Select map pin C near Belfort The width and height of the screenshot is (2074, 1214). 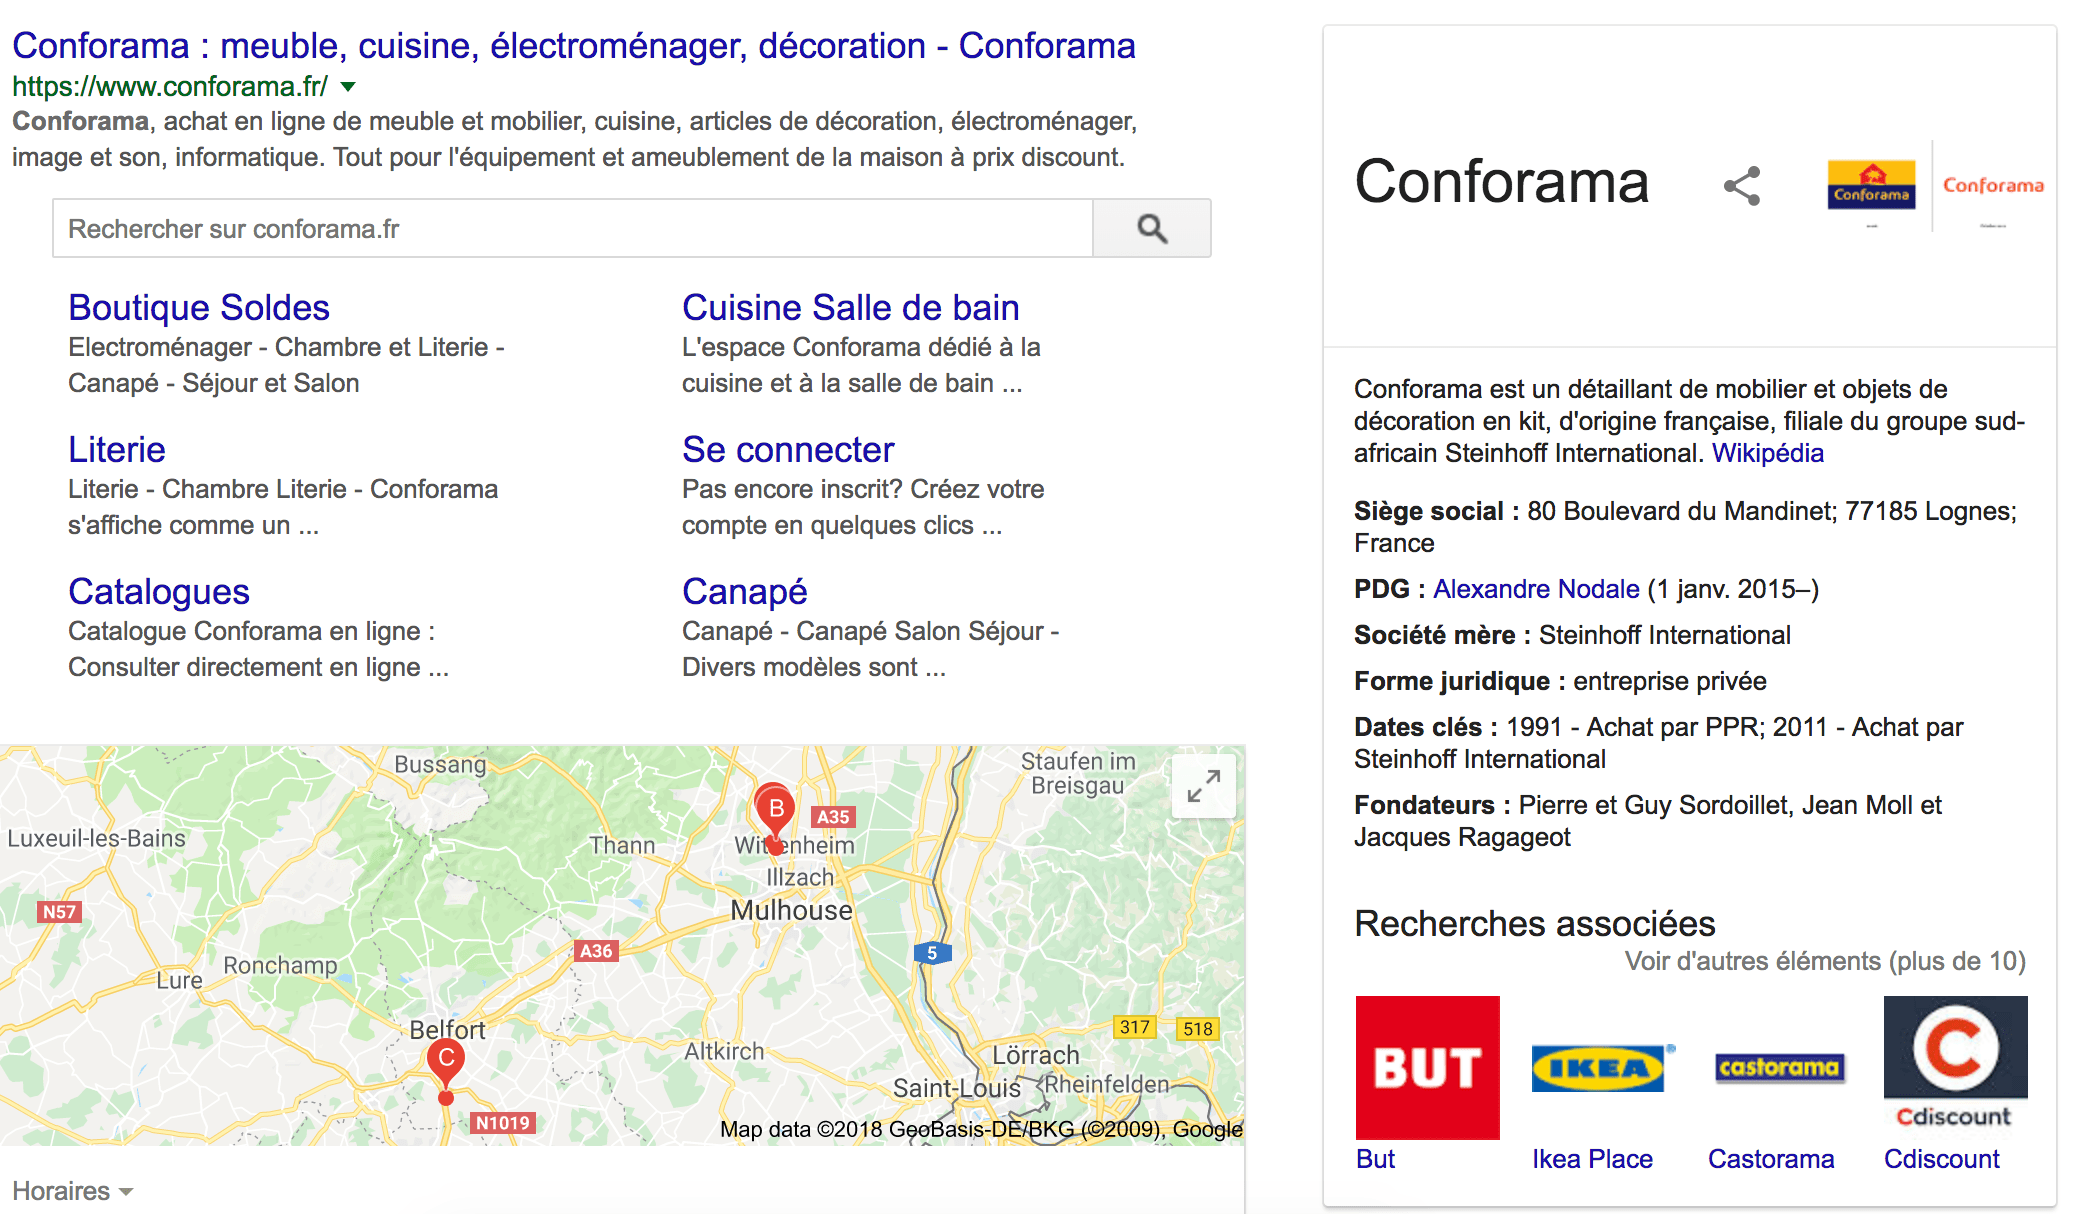tap(446, 1060)
